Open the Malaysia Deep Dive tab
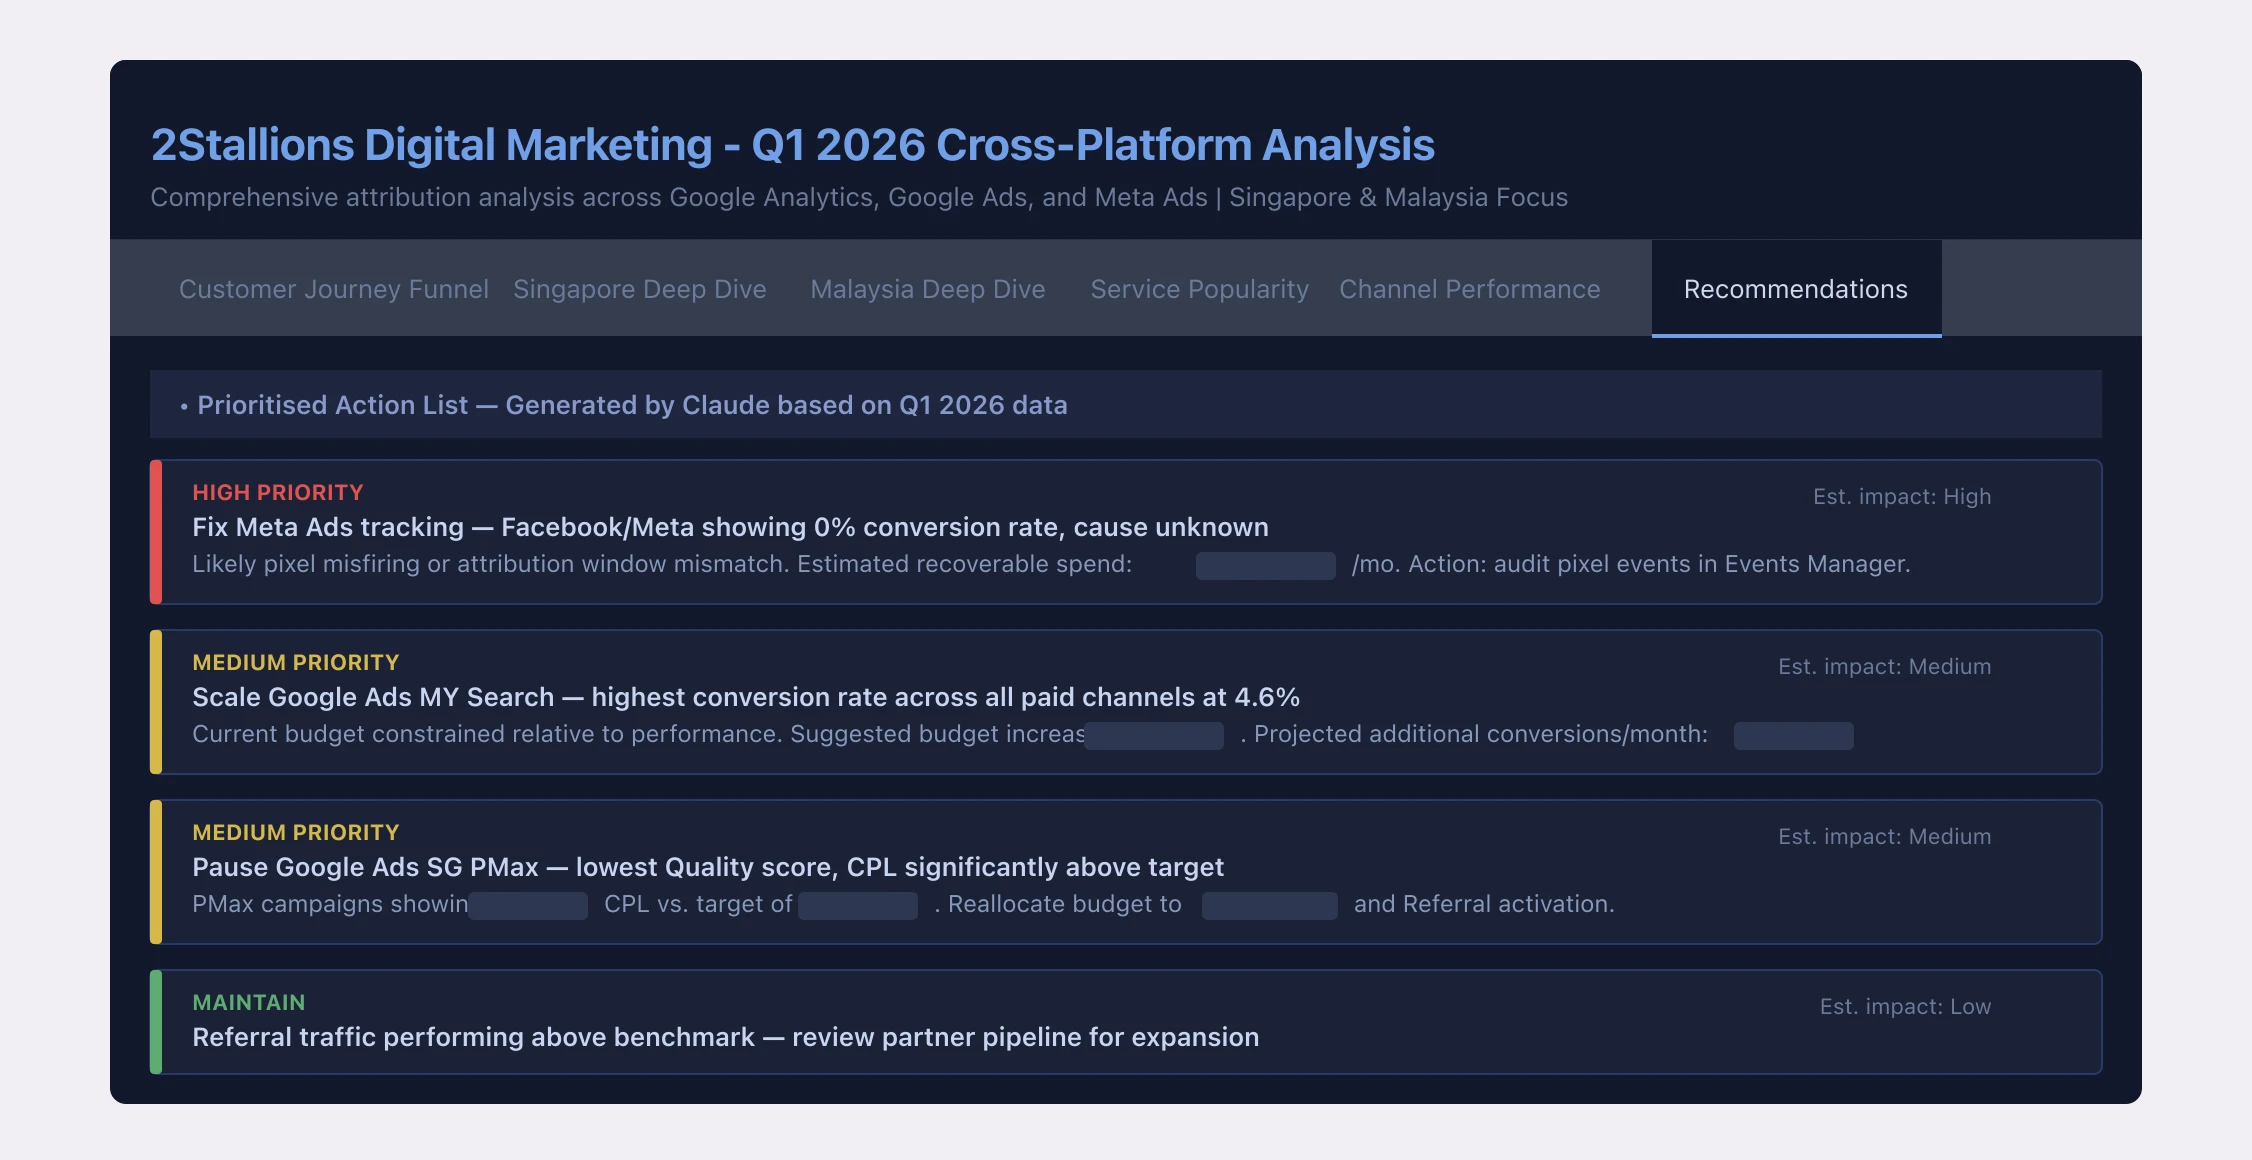This screenshot has height=1160, width=2252. click(927, 289)
